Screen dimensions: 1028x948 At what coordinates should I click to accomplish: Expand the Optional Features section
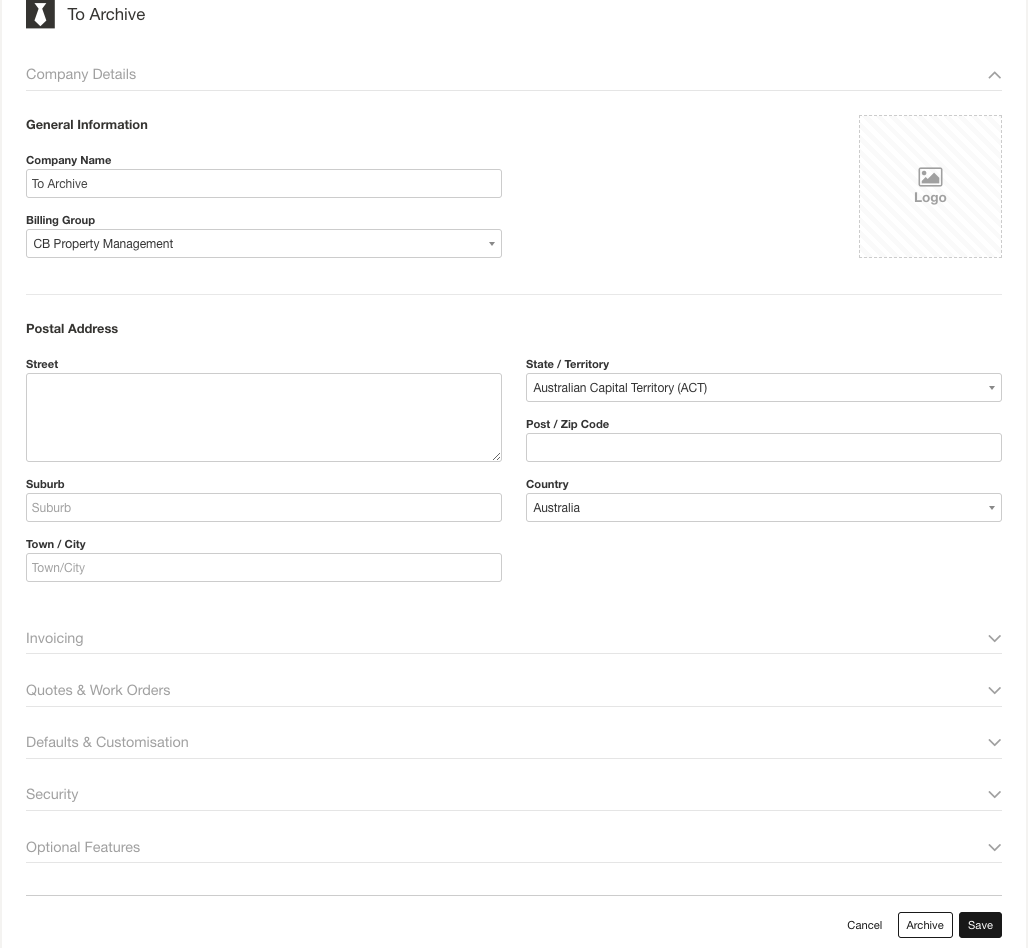994,847
